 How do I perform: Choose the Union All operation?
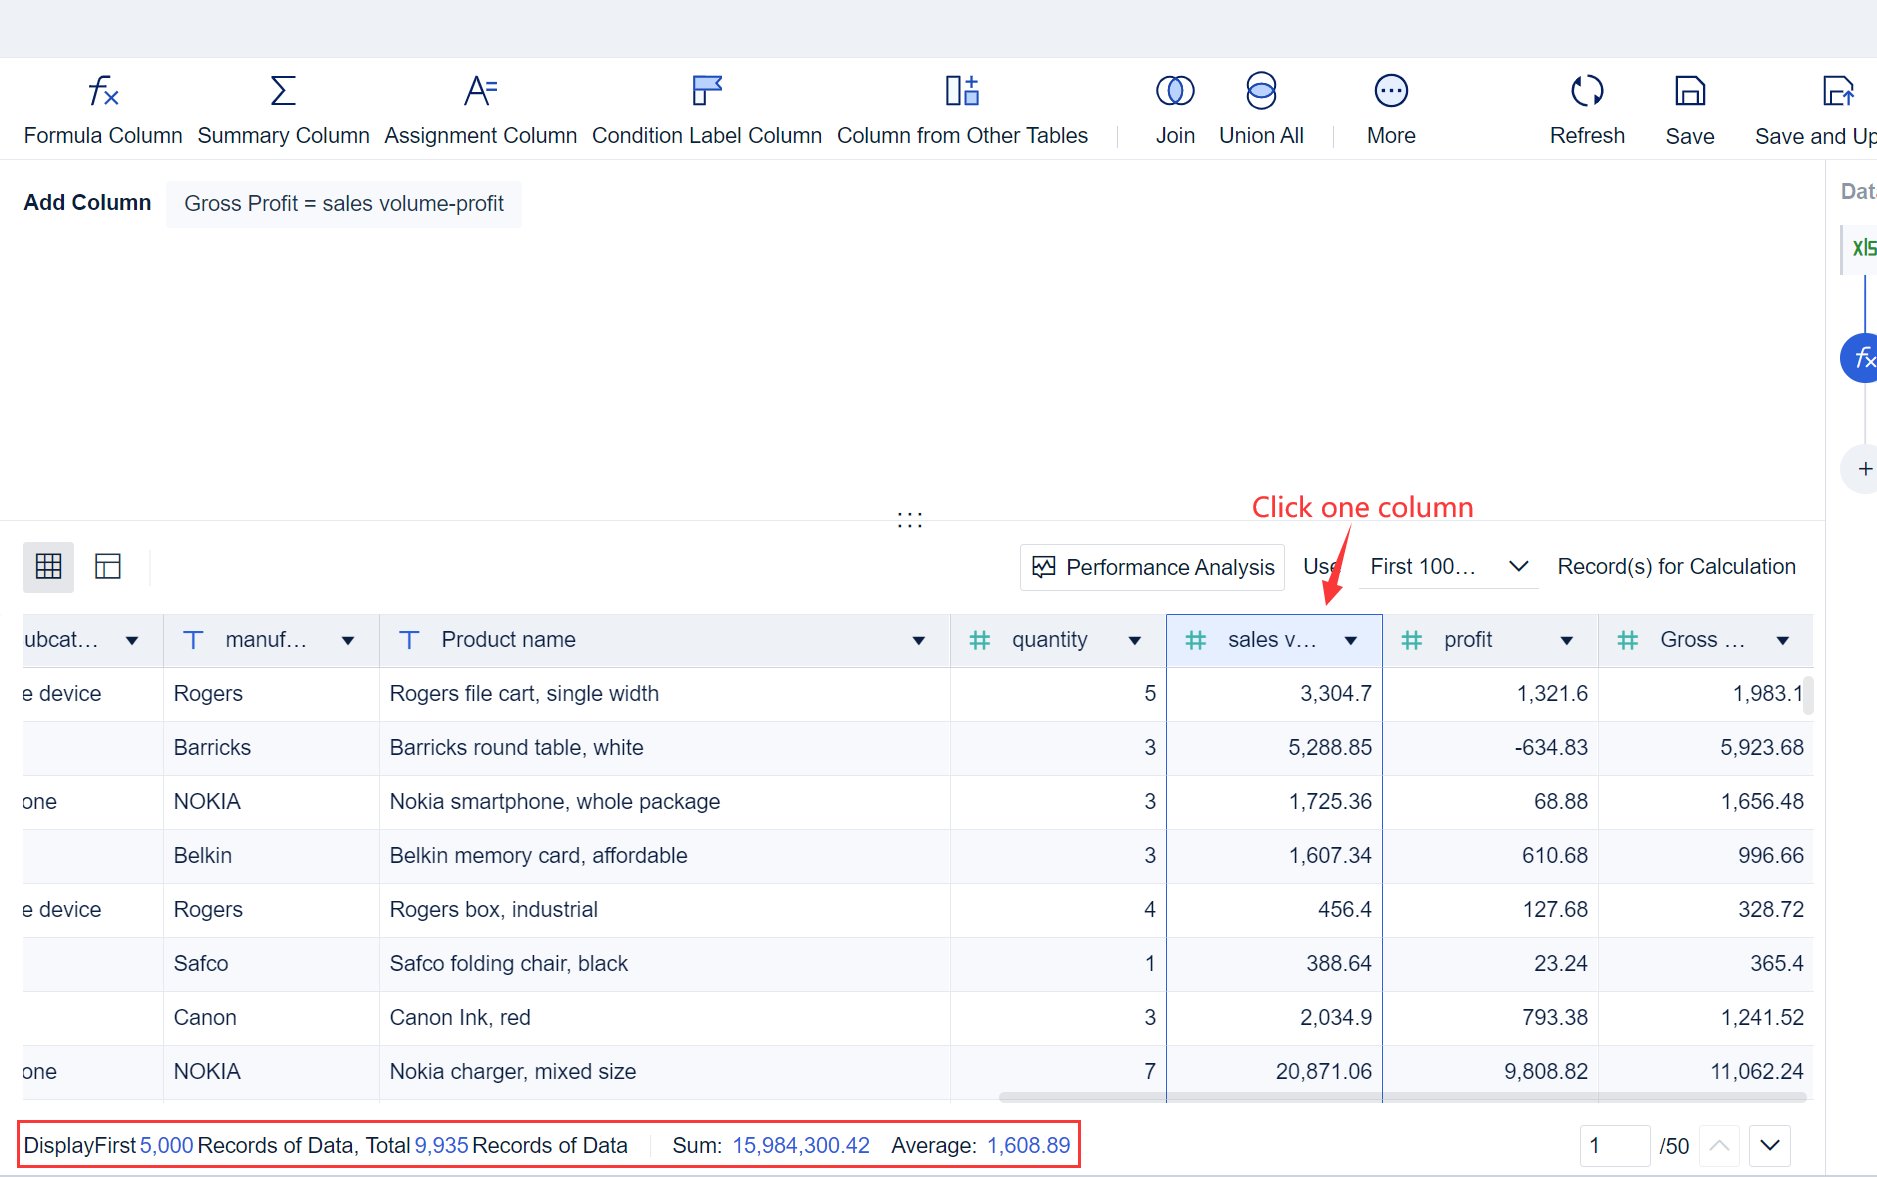[1261, 110]
